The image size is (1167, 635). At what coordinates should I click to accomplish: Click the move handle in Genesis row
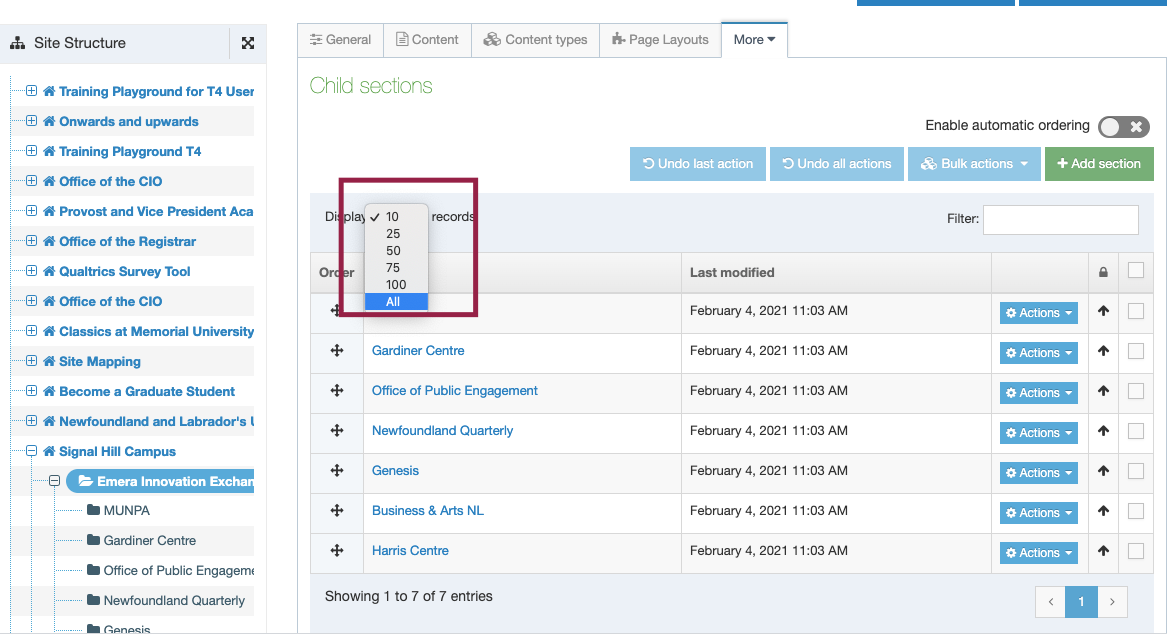coord(337,470)
